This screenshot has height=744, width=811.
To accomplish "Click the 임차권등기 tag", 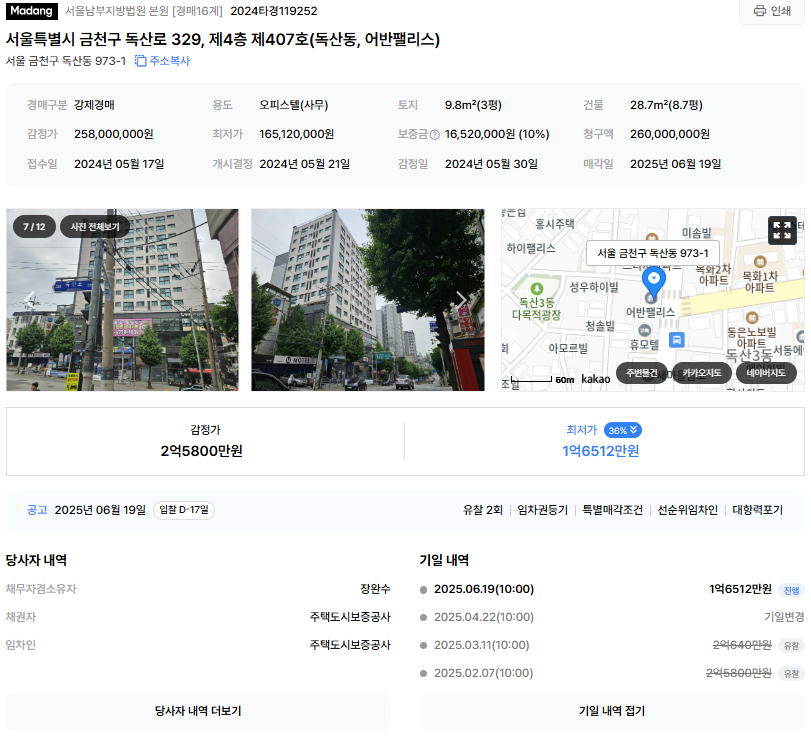I will click(x=543, y=510).
